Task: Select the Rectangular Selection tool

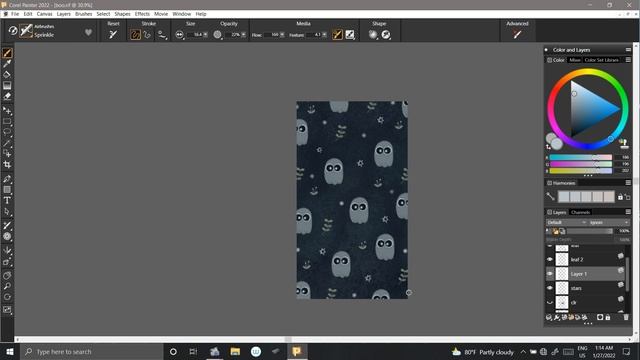Action: pyautogui.click(x=7, y=121)
